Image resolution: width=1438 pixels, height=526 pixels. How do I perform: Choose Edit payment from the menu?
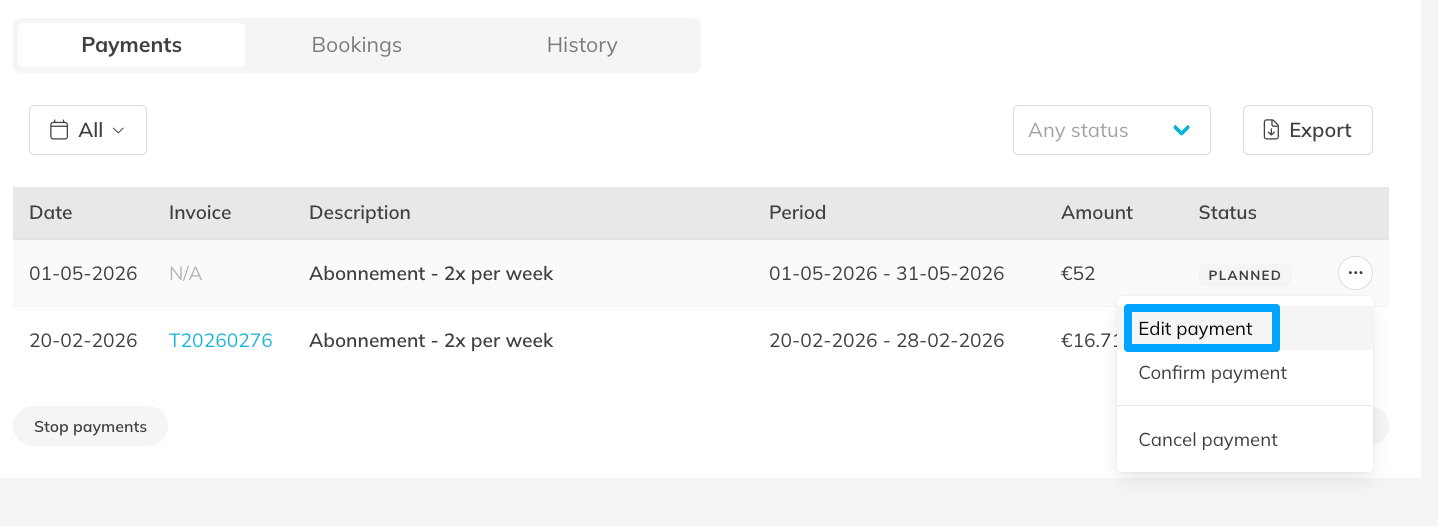1195,329
